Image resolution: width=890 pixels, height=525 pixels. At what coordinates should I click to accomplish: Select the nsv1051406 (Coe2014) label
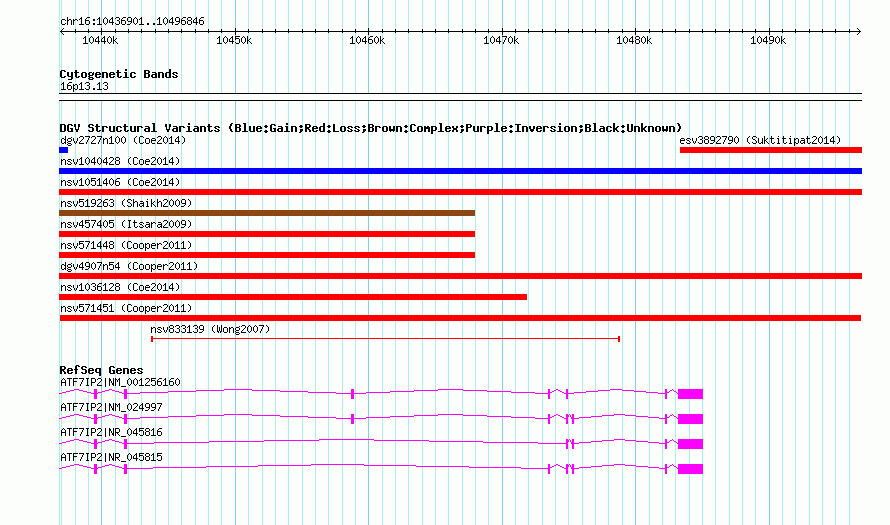[120, 182]
